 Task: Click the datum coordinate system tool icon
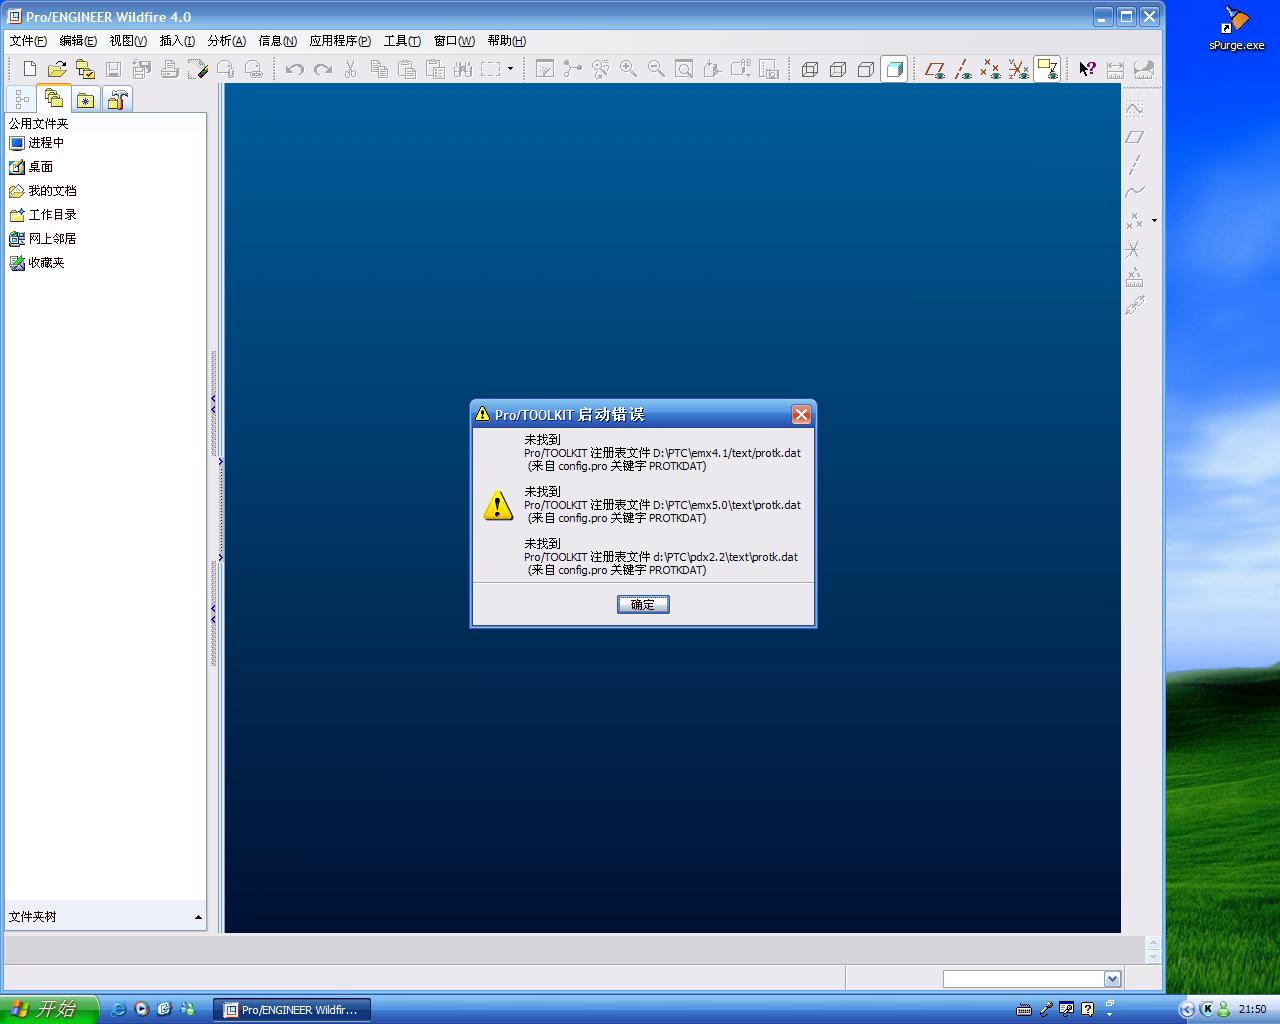point(1134,249)
